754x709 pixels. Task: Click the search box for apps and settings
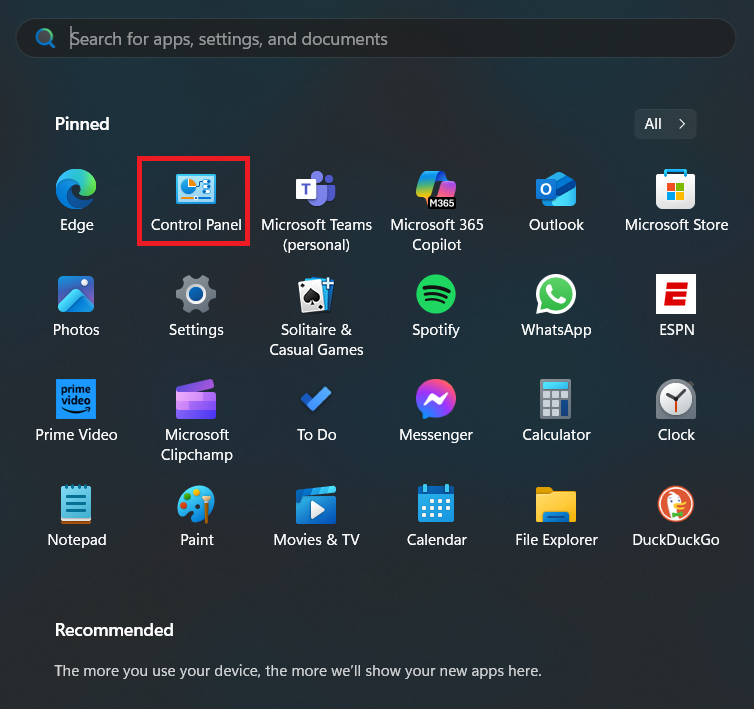coord(376,38)
